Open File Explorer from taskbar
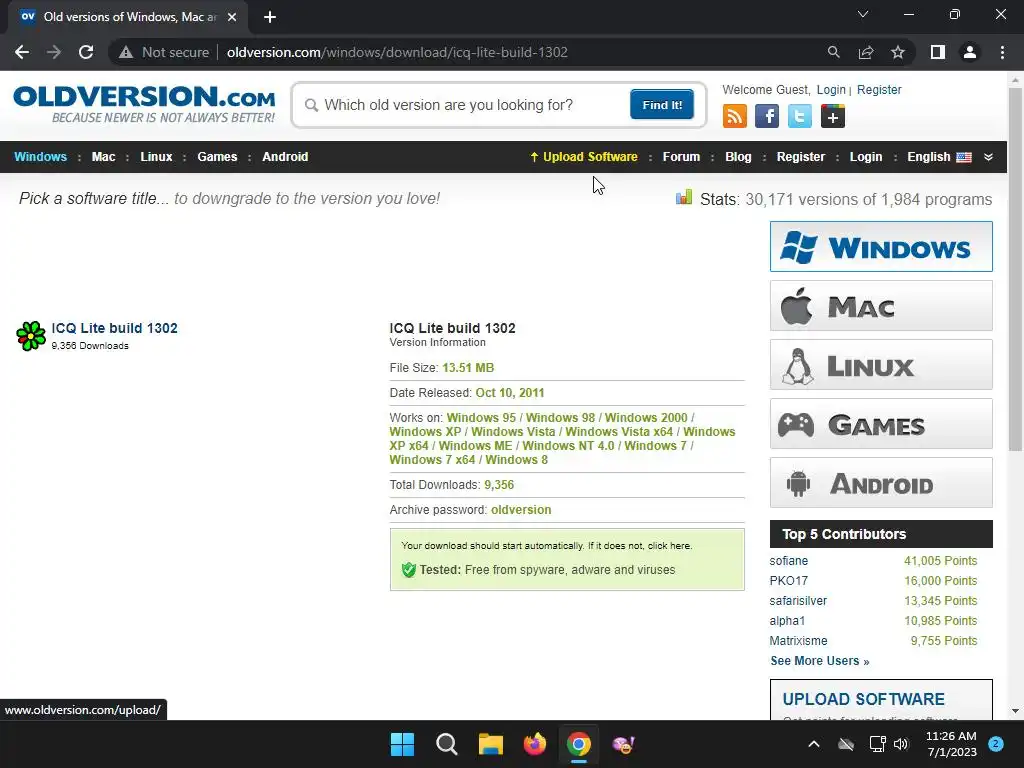This screenshot has height=768, width=1024. point(490,744)
